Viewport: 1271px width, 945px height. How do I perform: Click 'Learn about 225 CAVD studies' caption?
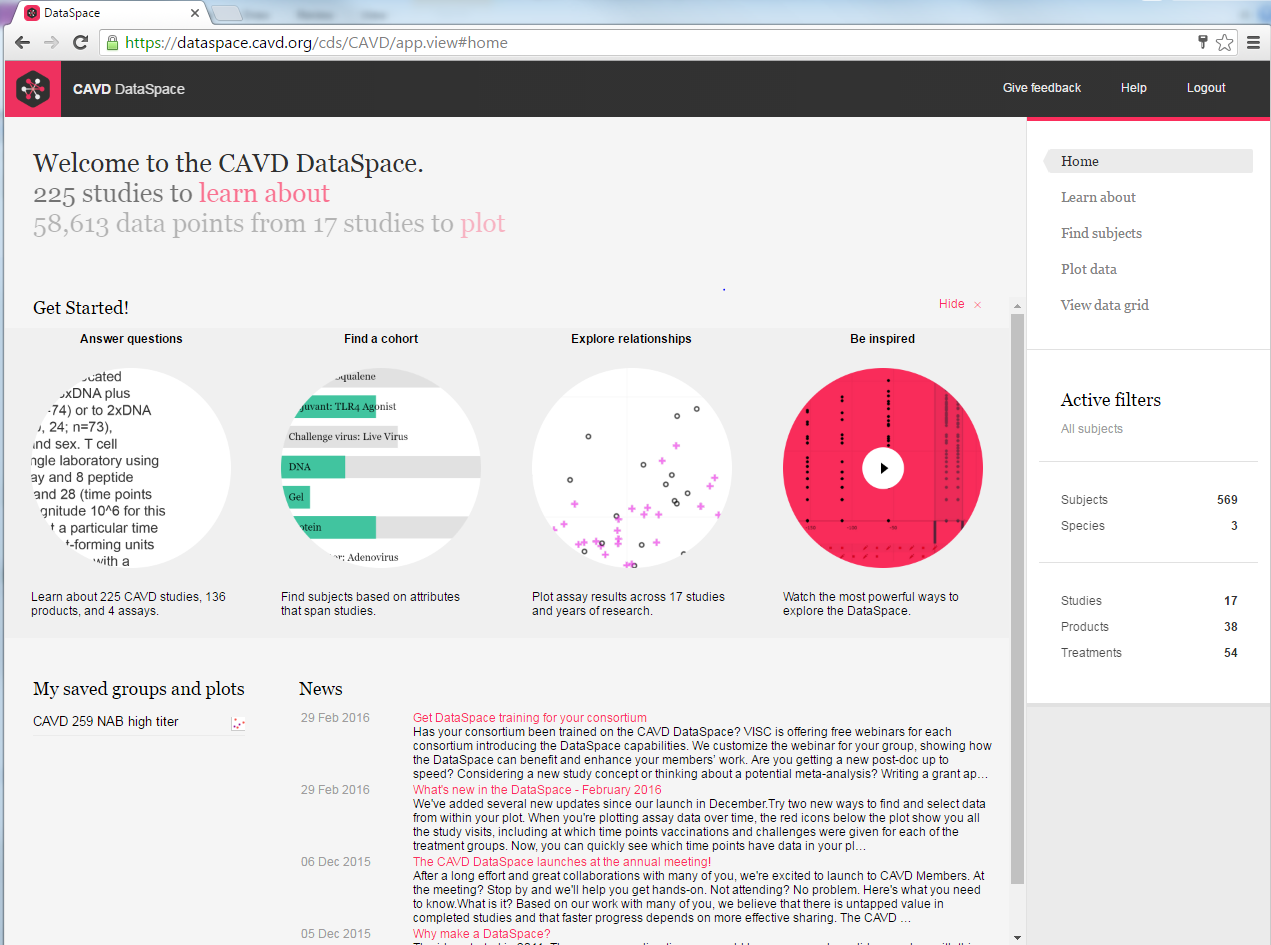[x=129, y=604]
